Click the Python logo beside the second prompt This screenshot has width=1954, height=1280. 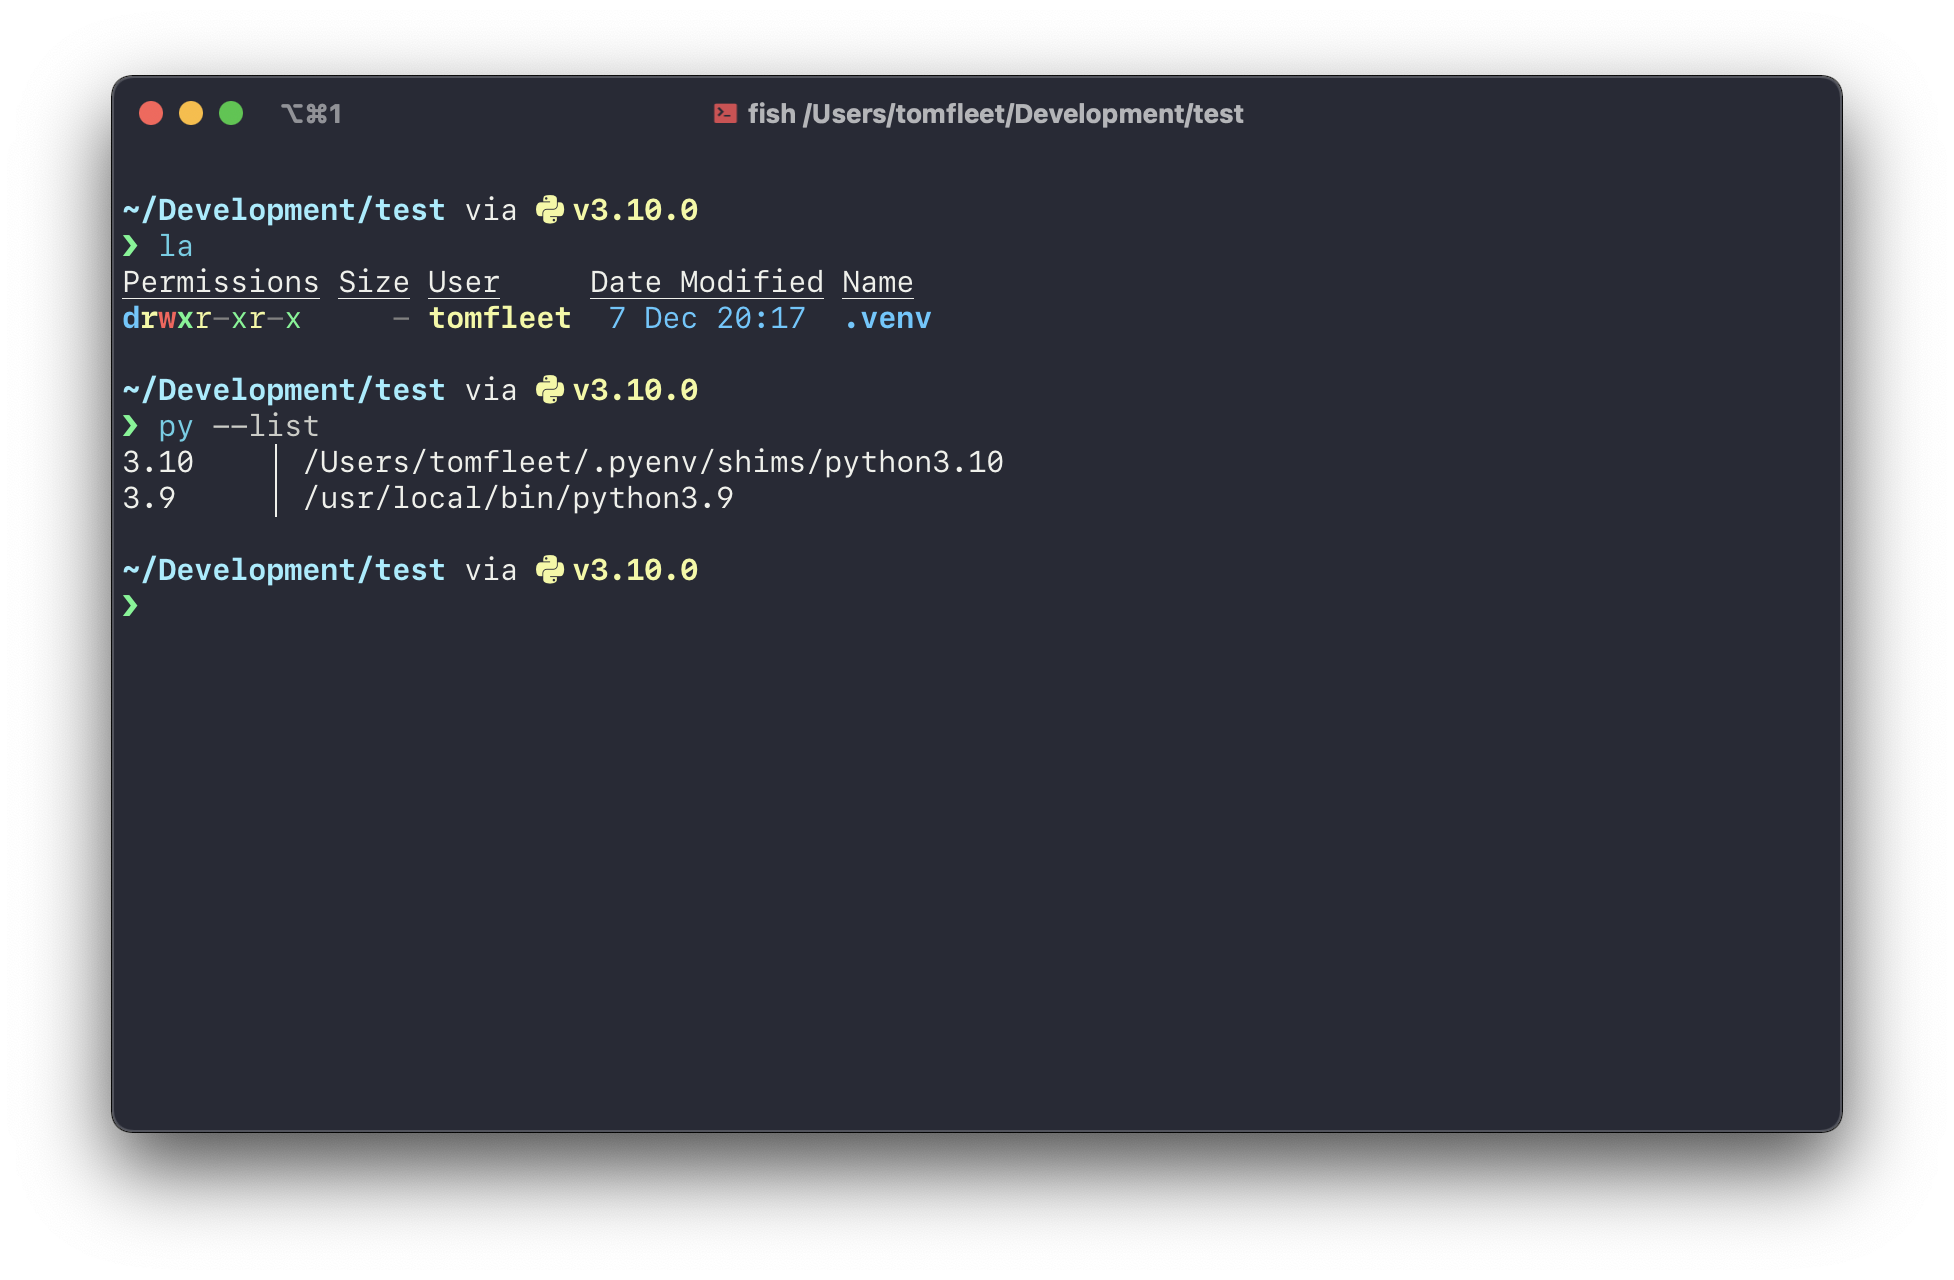point(551,390)
